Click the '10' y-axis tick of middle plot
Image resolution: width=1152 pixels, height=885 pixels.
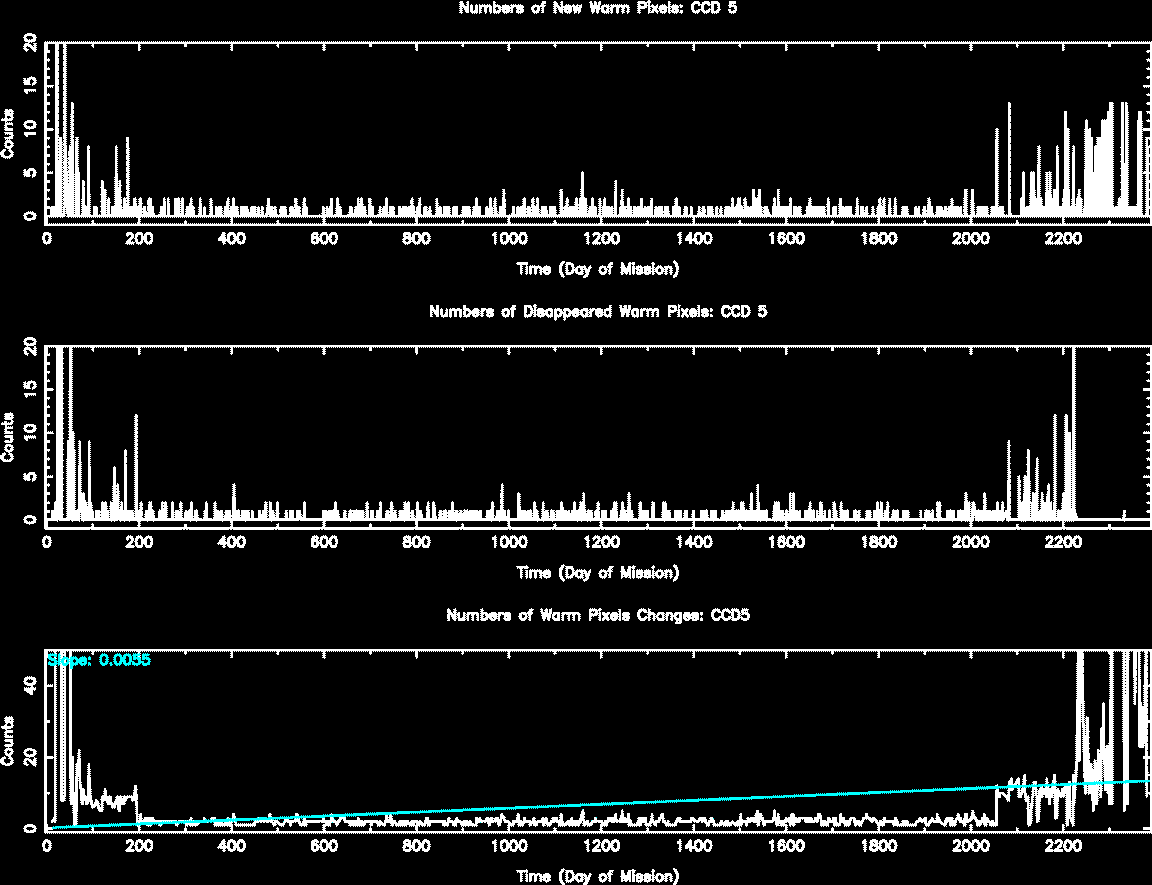click(30, 431)
